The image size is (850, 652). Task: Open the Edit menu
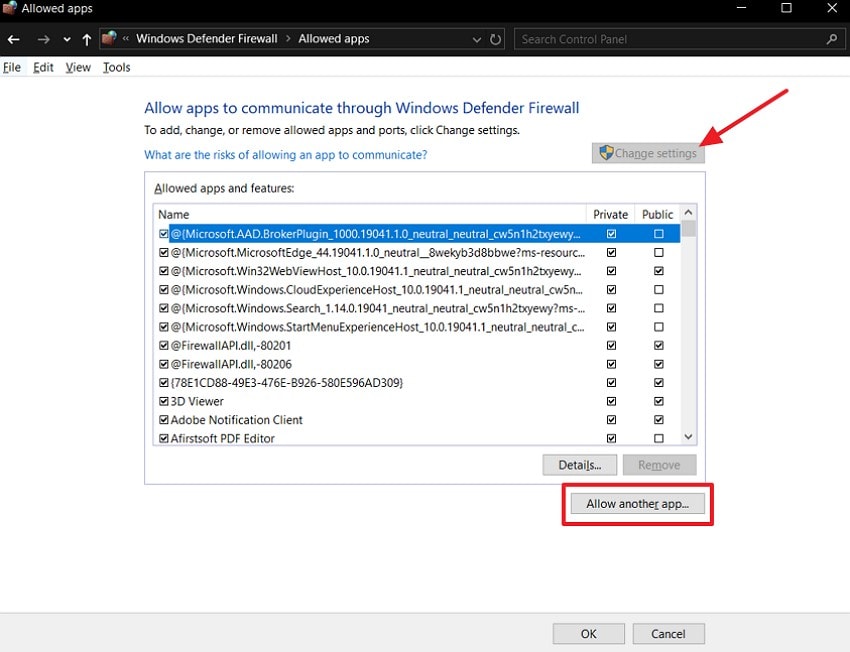pos(43,67)
